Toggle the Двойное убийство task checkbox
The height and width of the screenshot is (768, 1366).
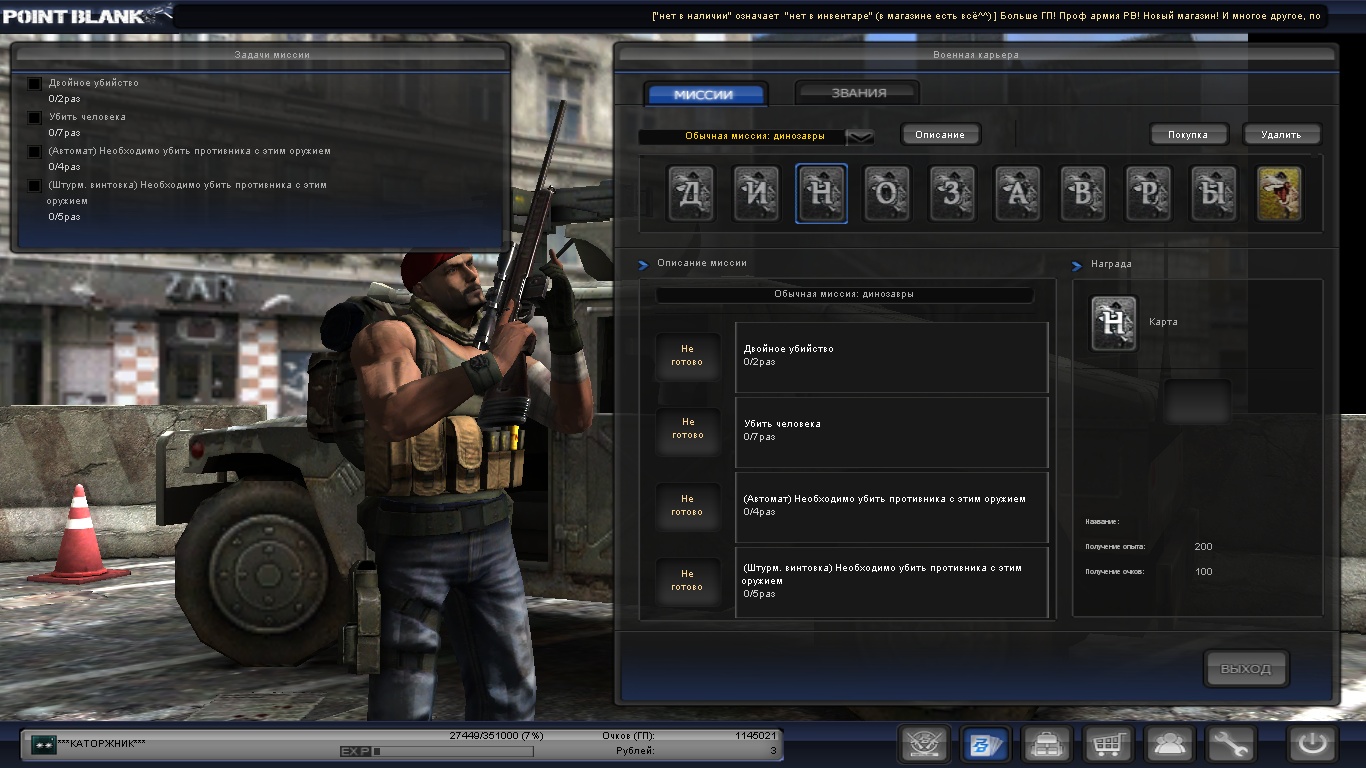[35, 84]
